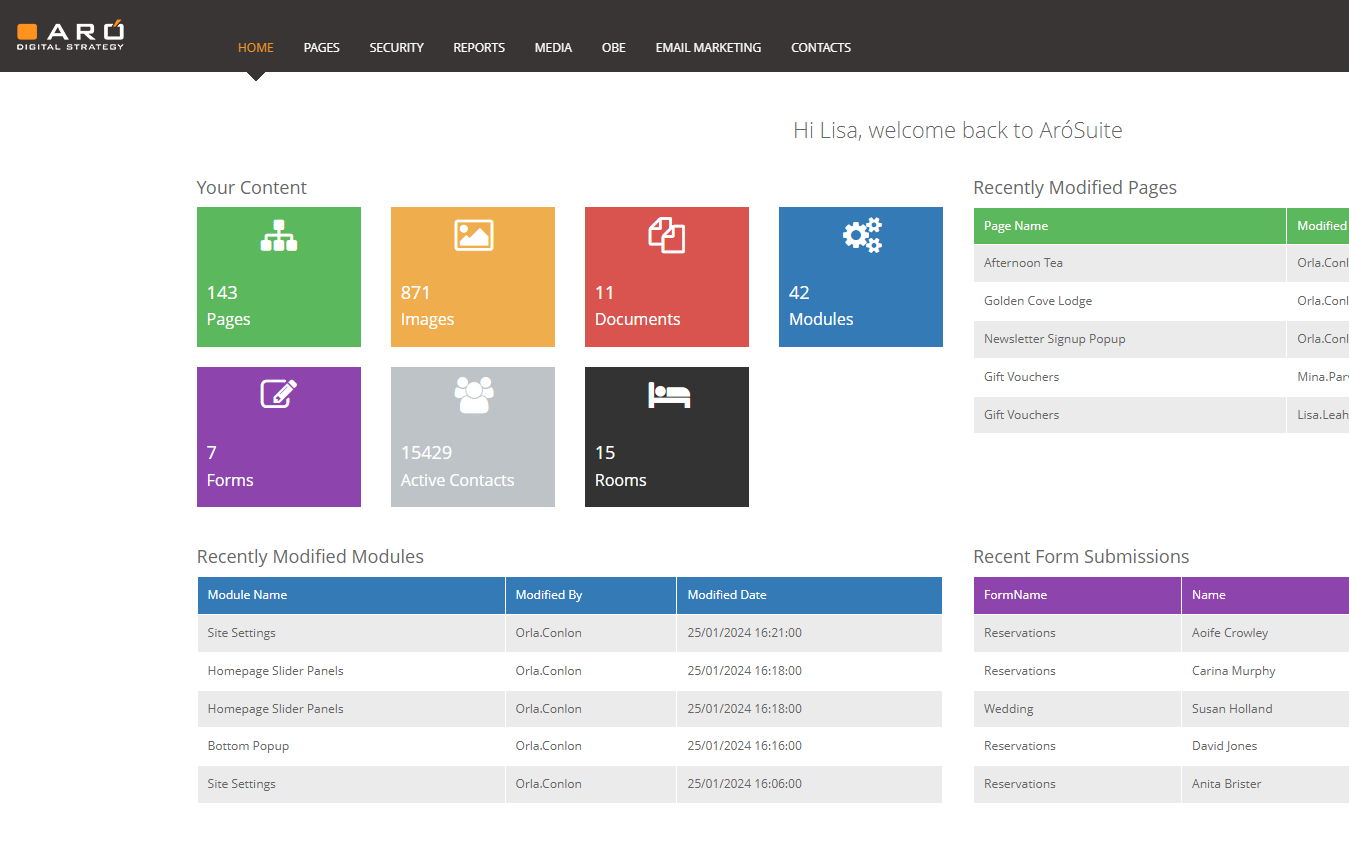Screen dimensions: 1349x844
Task: Go to the Reports menu
Action: tap(479, 47)
